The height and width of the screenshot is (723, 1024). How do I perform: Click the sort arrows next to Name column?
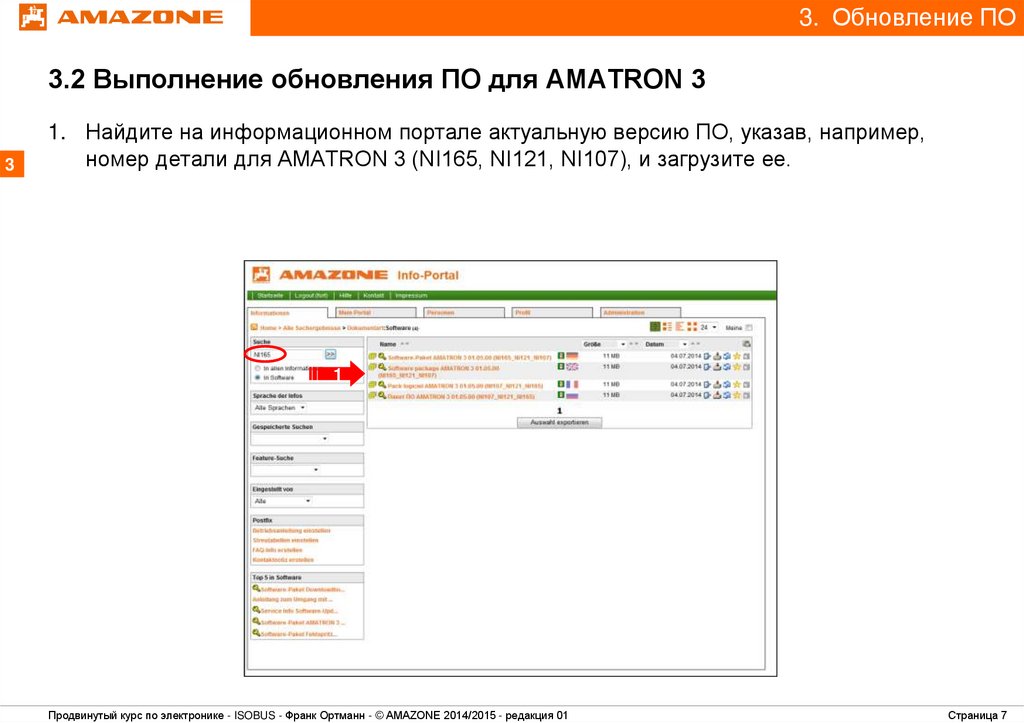click(x=405, y=344)
